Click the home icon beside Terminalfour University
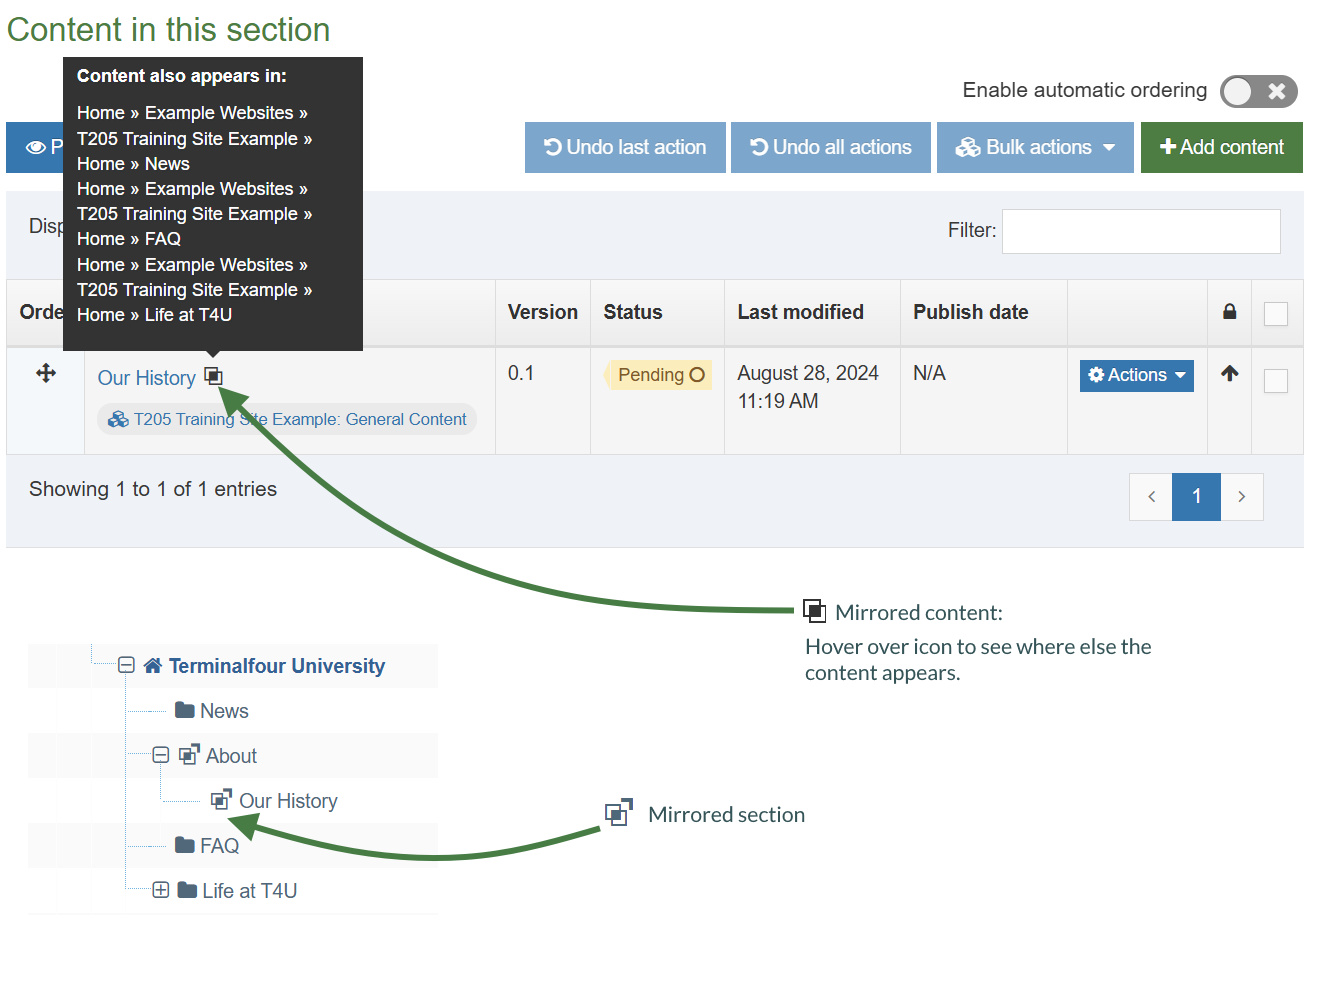 (153, 666)
